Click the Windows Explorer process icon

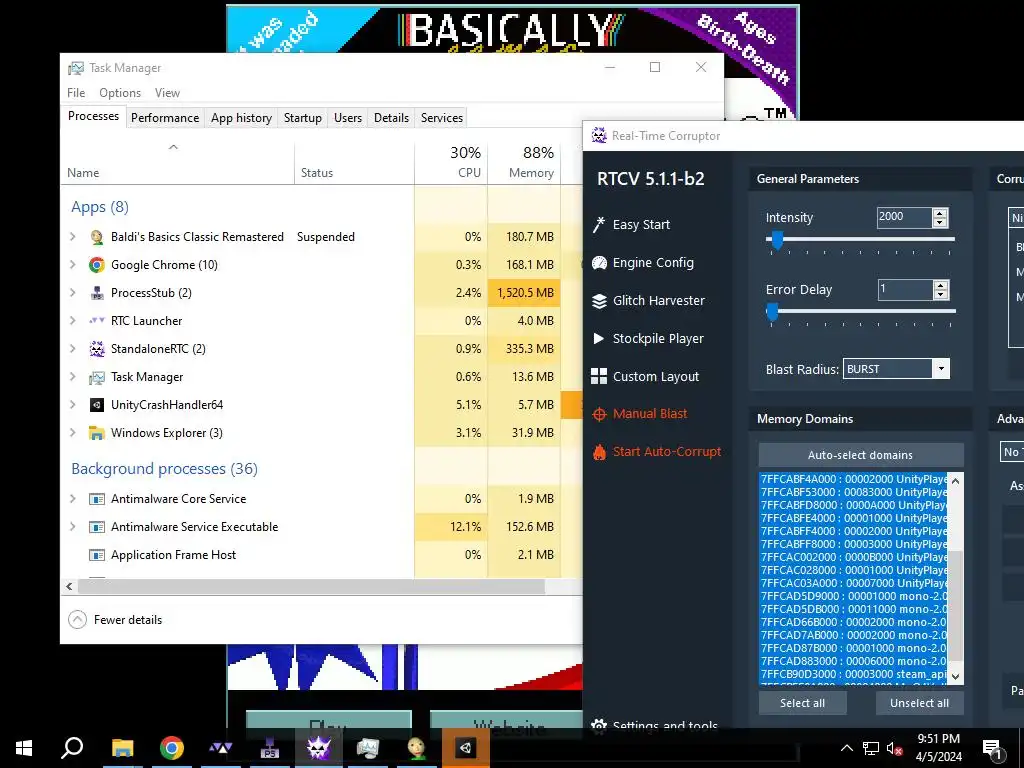(97, 433)
